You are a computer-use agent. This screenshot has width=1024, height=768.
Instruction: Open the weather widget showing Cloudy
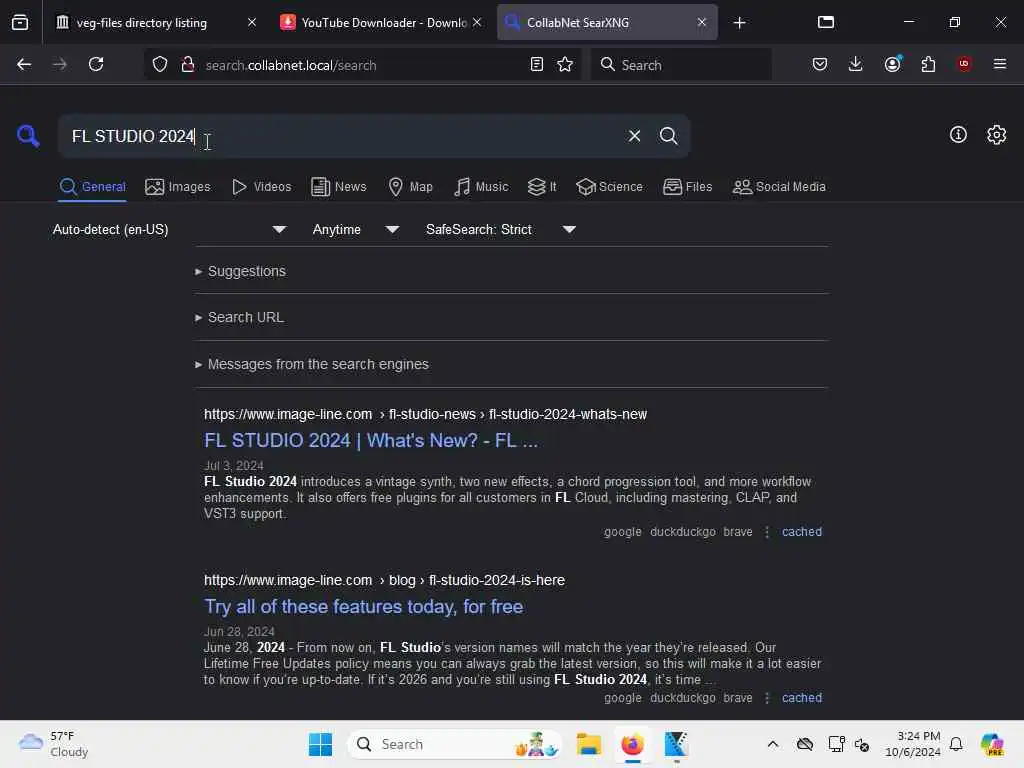(54, 744)
